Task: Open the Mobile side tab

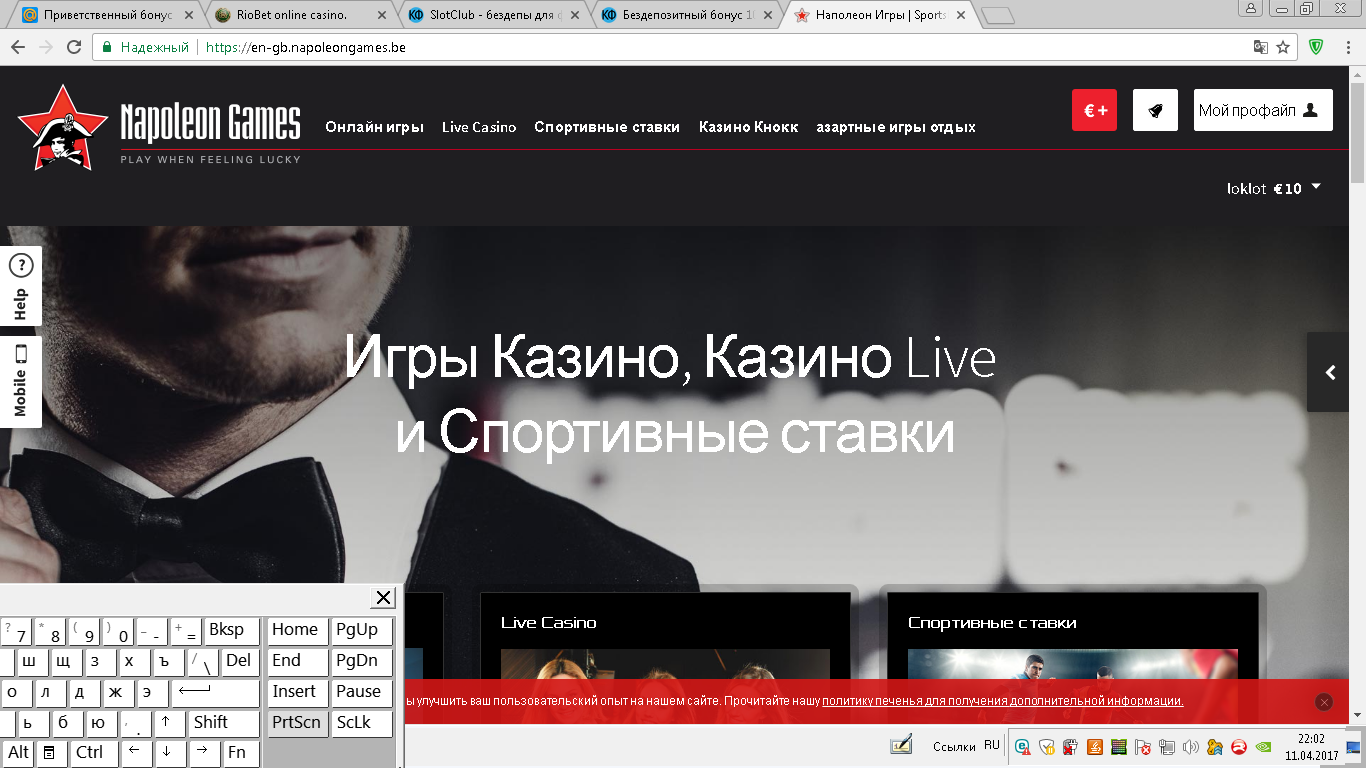Action: 20,382
